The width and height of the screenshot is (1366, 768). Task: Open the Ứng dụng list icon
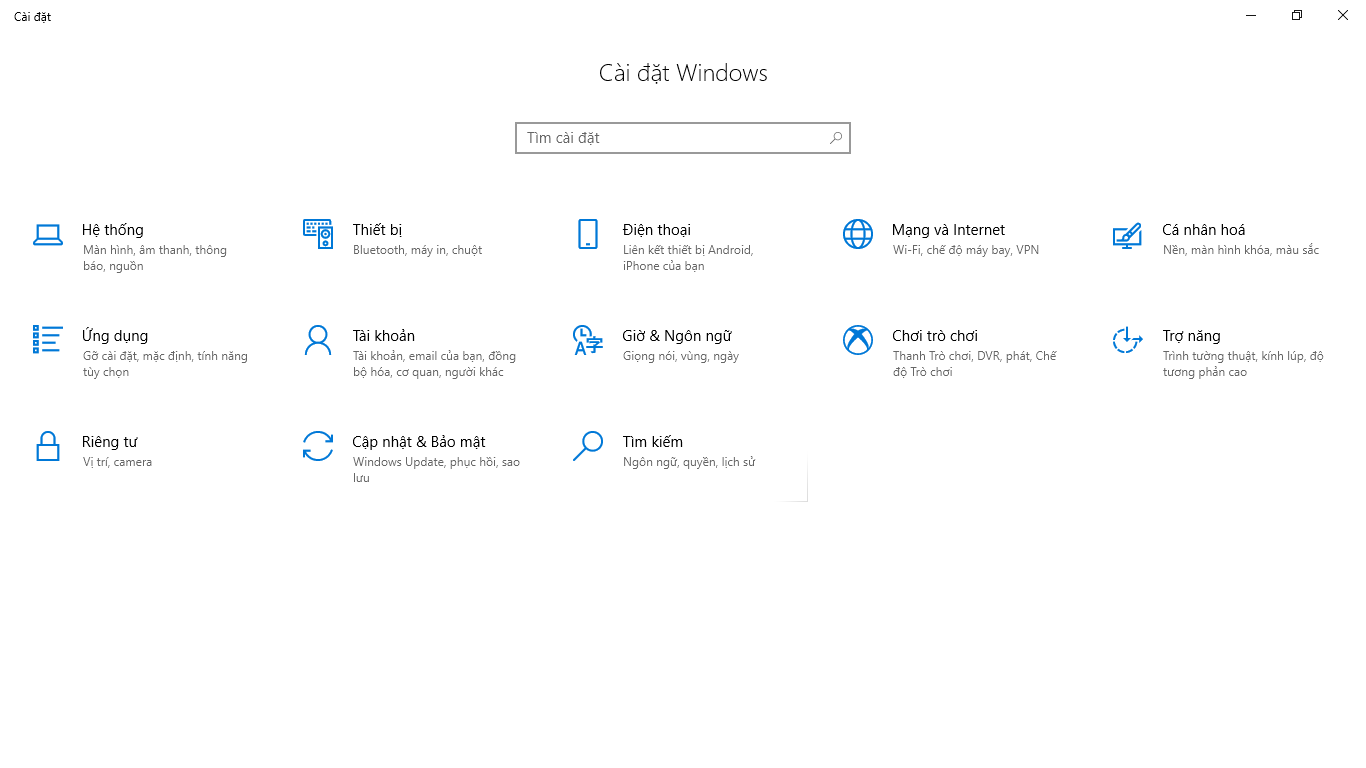point(48,339)
